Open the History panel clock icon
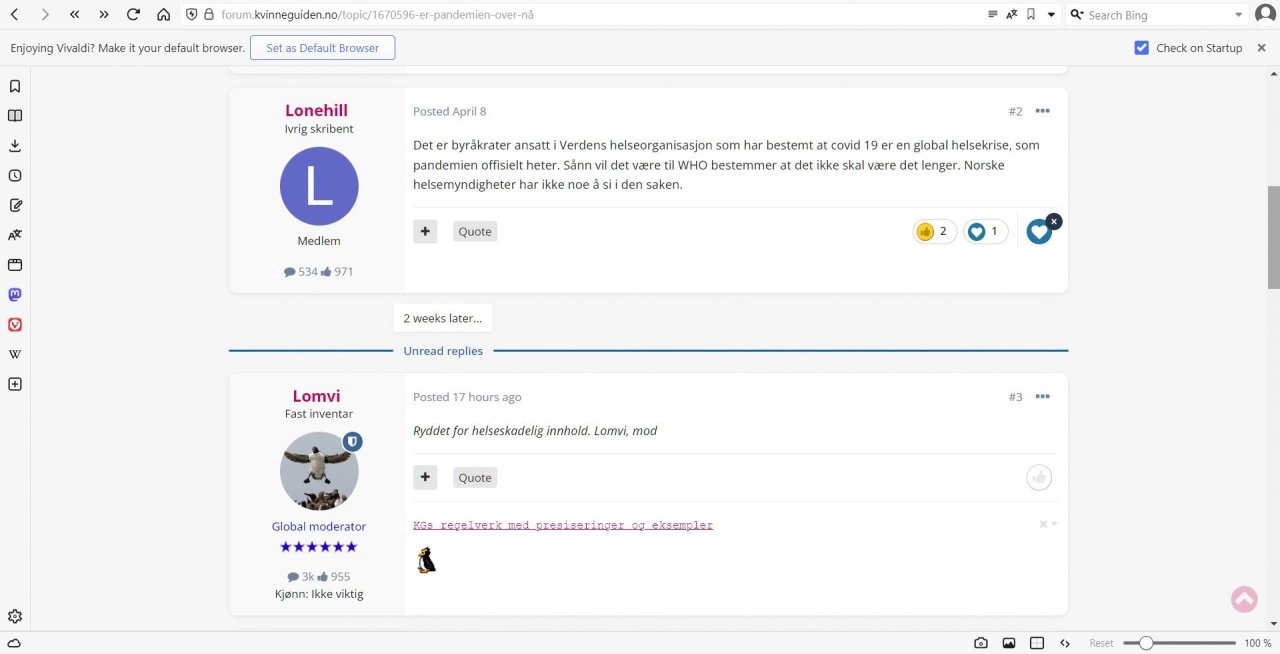 point(15,175)
